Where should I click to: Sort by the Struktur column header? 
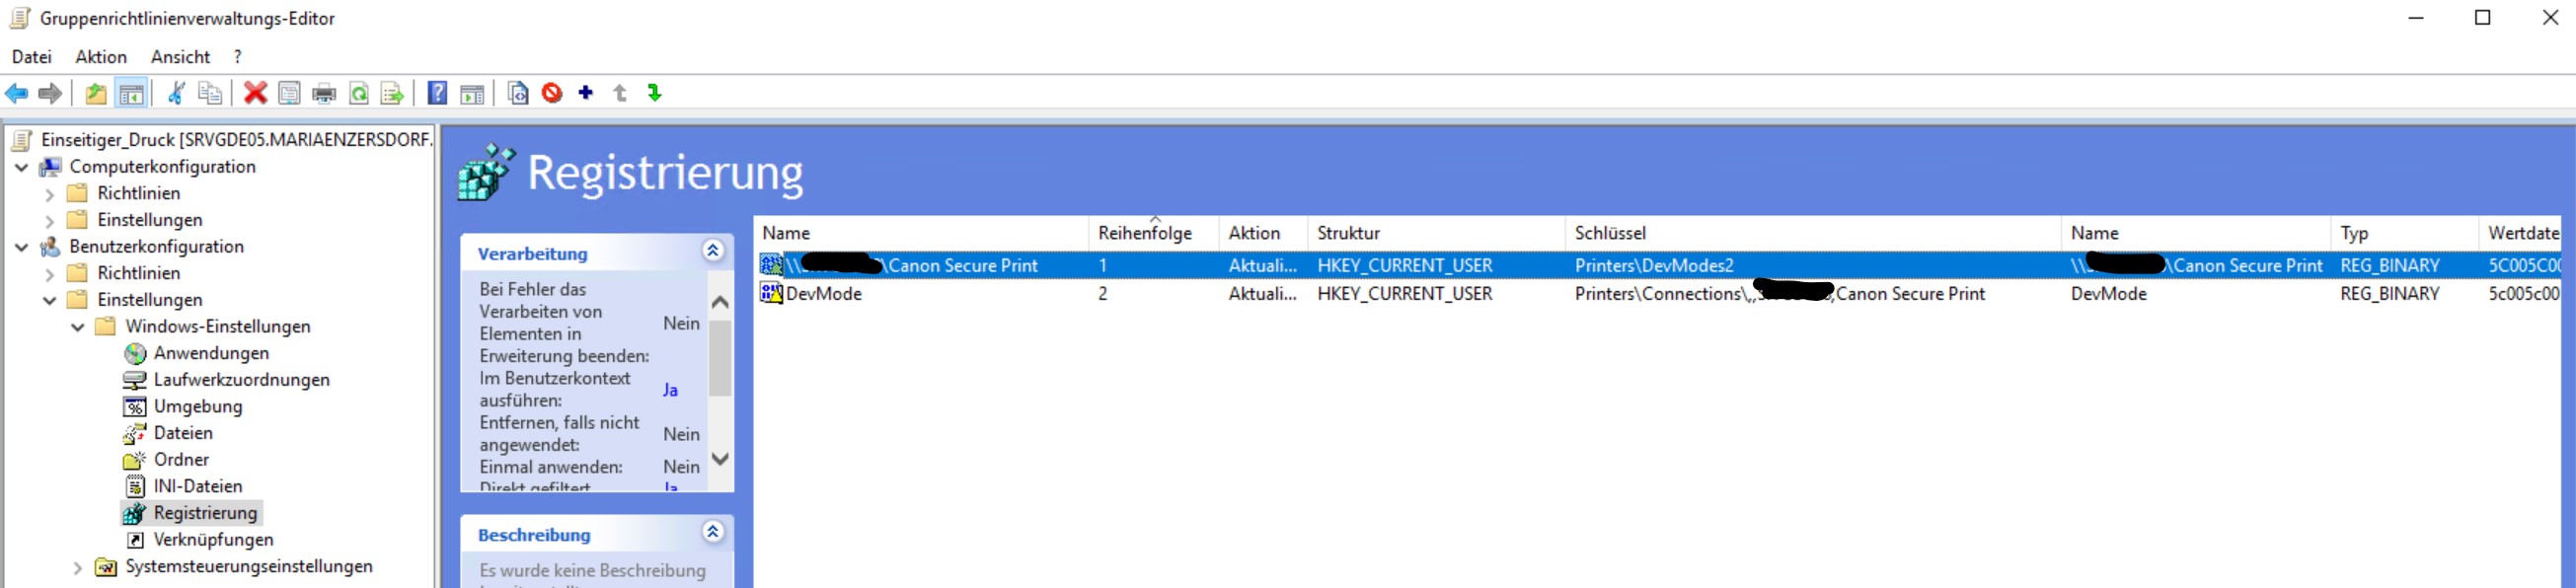1437,233
